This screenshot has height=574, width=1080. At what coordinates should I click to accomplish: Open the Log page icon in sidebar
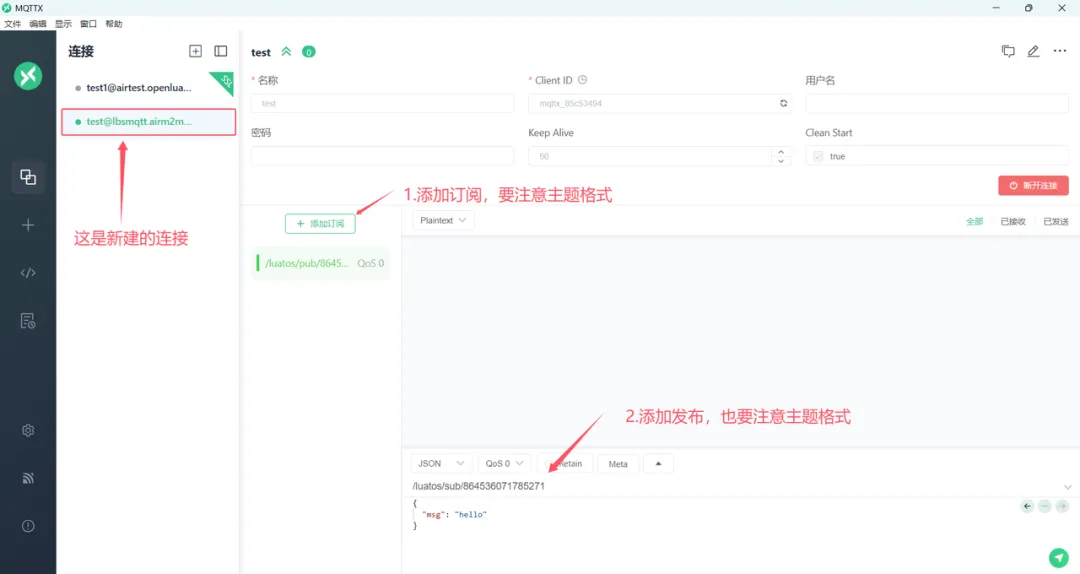[28, 320]
